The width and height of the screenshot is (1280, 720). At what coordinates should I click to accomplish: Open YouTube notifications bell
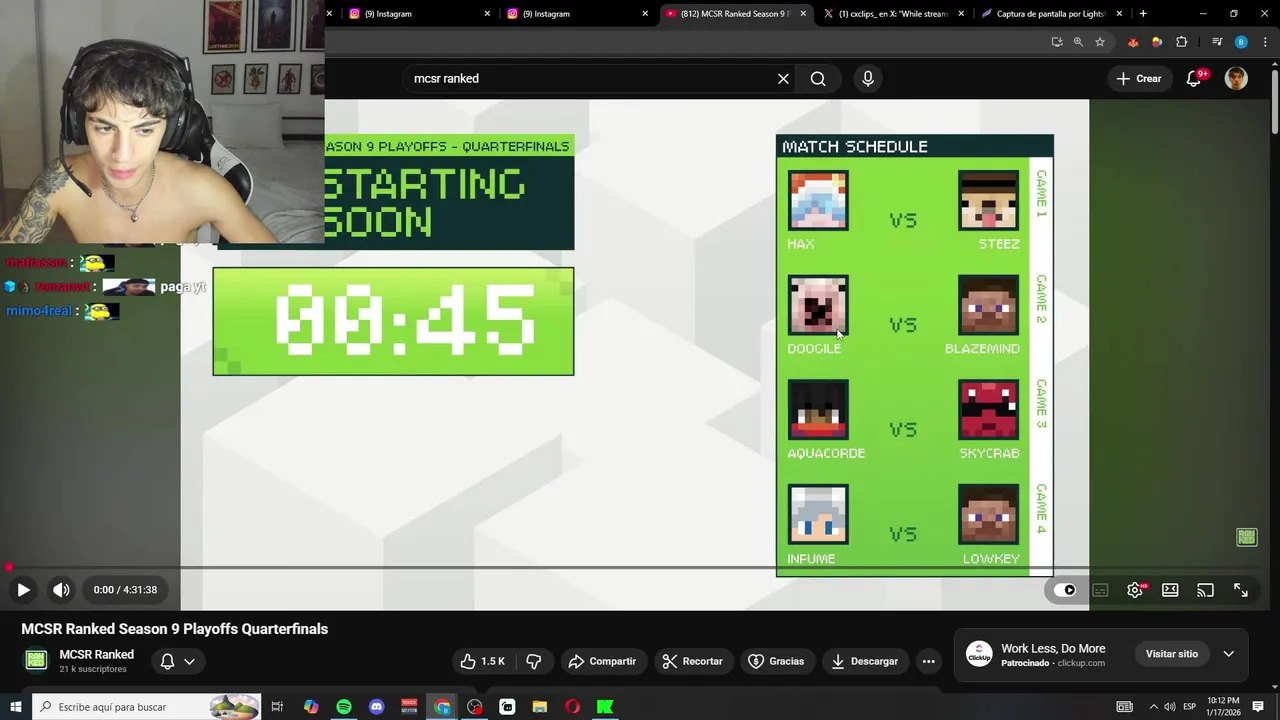1193,79
